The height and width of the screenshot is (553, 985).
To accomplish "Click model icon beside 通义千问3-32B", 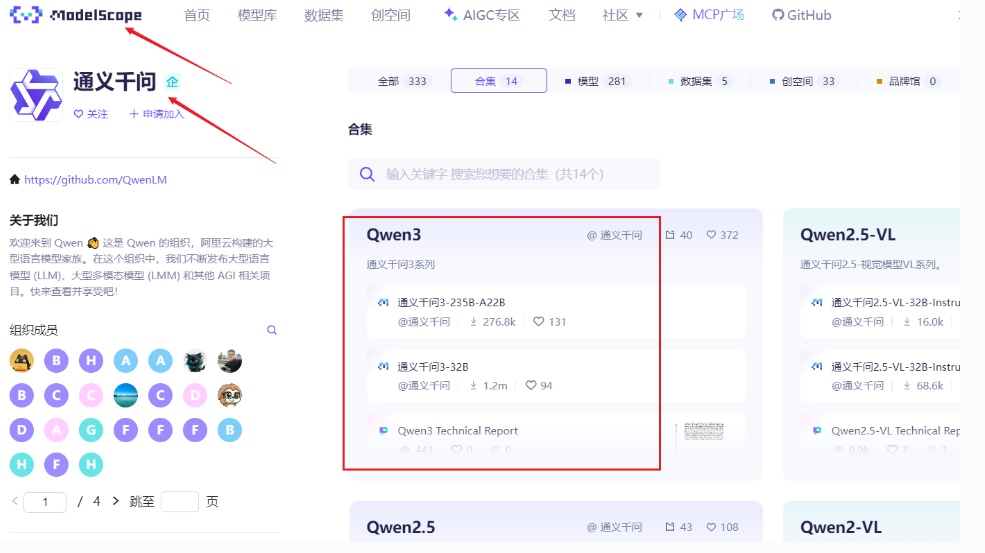I will (383, 366).
